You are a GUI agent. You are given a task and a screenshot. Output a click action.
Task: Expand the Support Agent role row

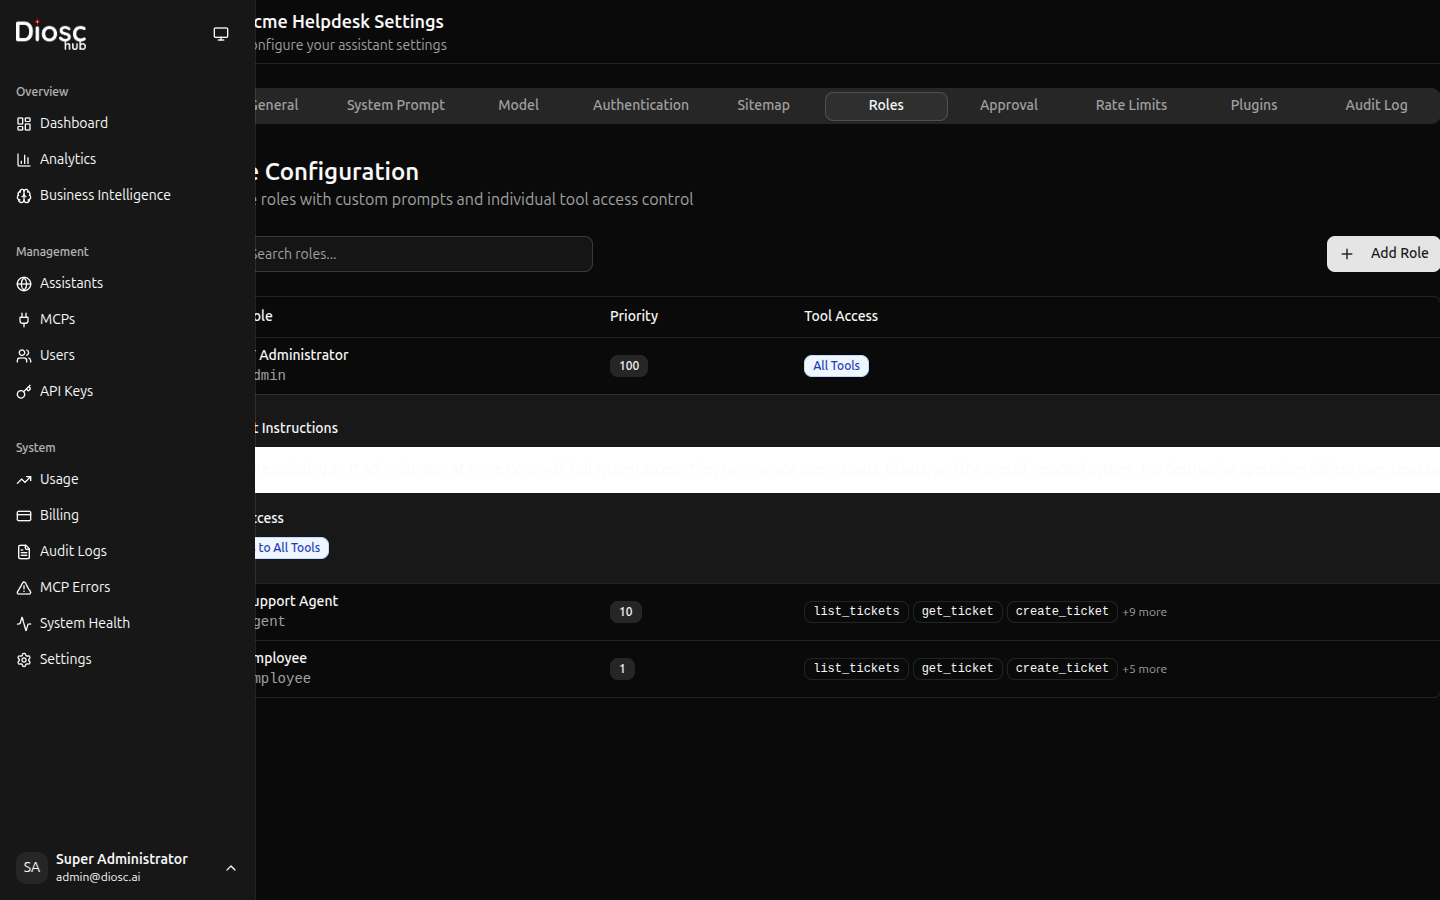pyautogui.click(x=420, y=611)
